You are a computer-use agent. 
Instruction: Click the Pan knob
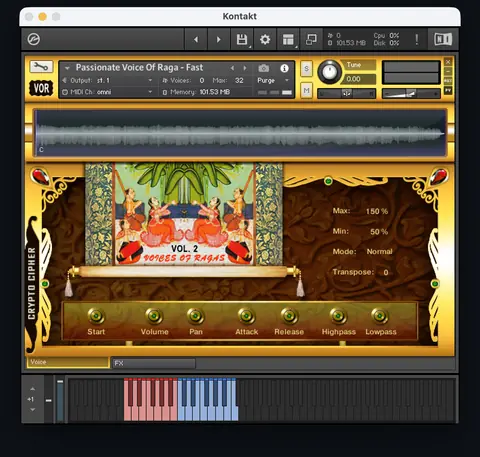pos(196,315)
